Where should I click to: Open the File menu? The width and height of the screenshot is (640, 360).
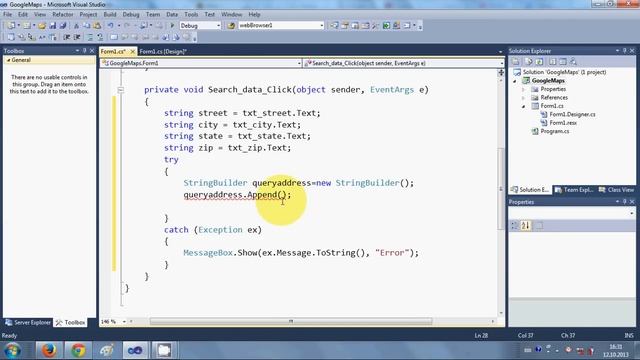pos(7,14)
